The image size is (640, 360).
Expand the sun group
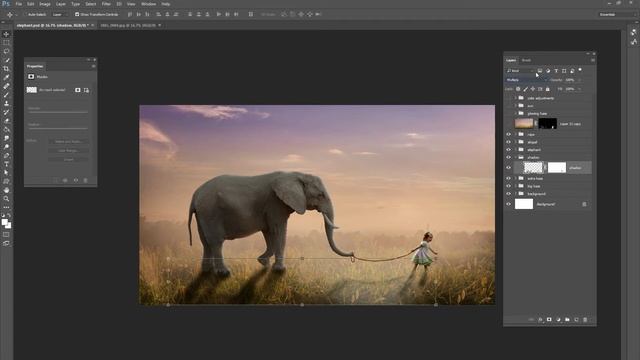(516, 106)
